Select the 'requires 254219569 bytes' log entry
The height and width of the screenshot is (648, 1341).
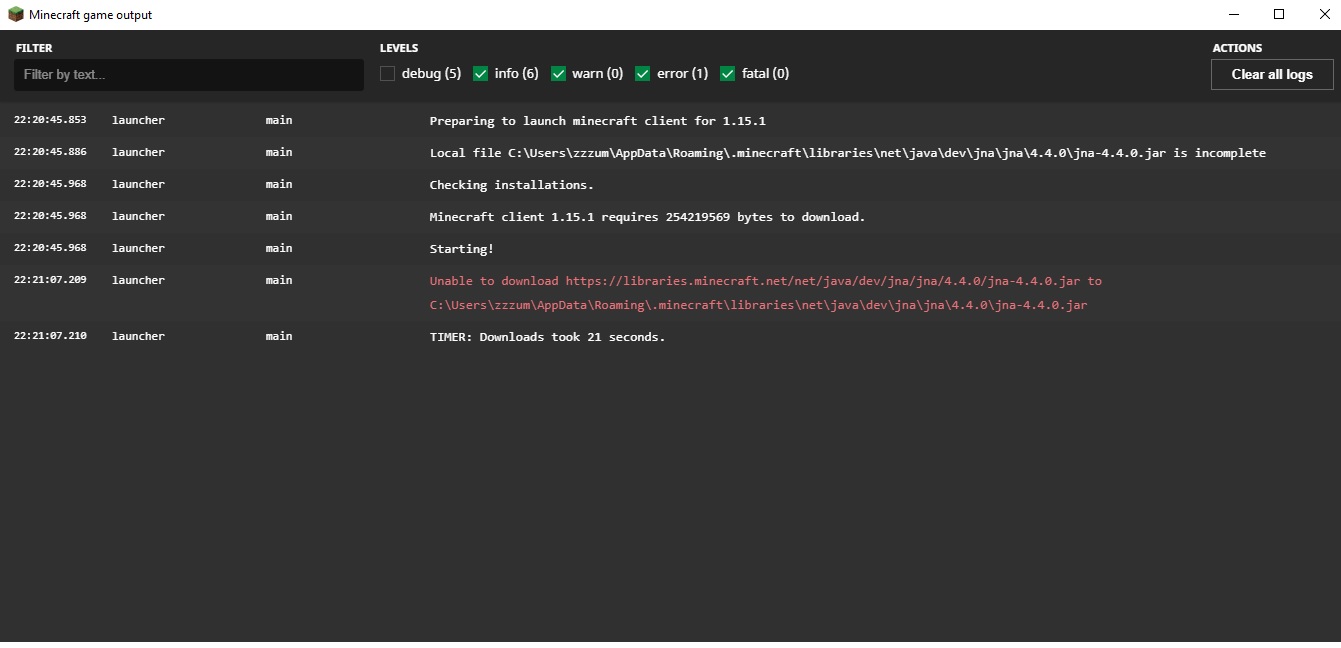(x=647, y=217)
